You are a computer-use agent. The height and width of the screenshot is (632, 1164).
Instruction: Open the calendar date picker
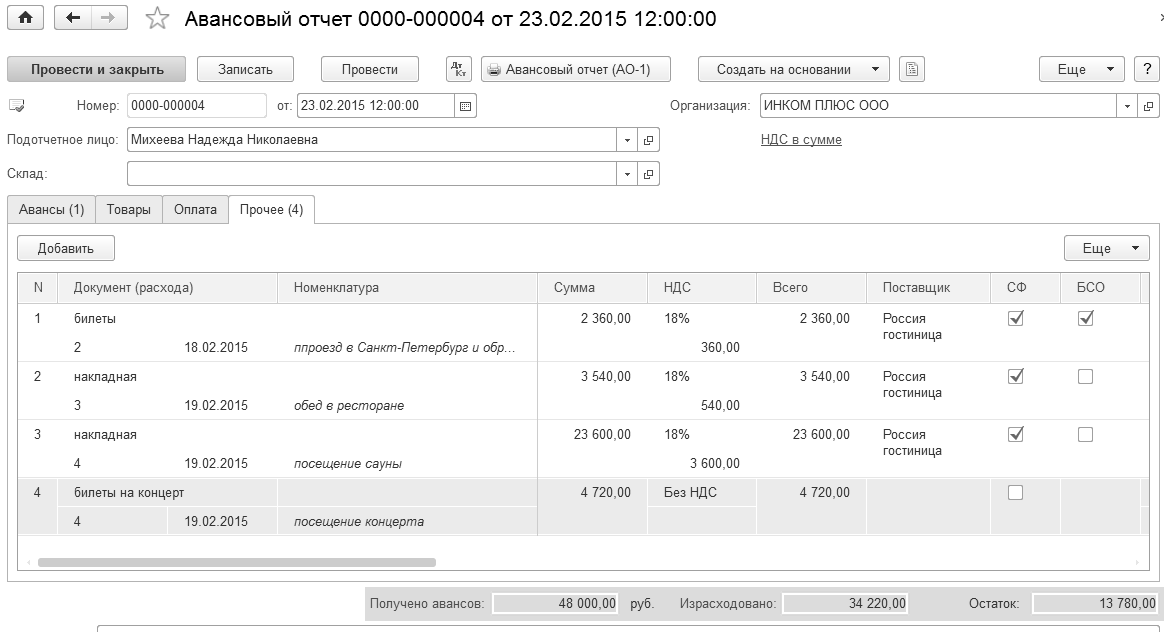click(465, 105)
